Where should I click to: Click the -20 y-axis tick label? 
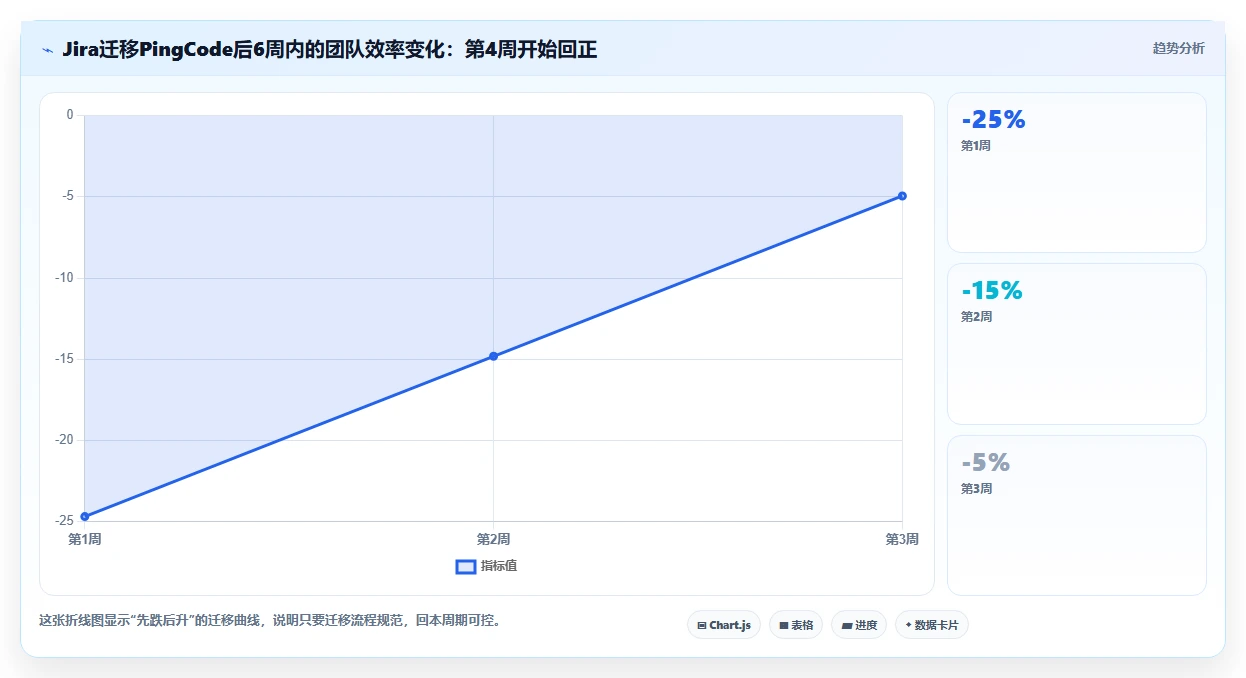(x=65, y=440)
